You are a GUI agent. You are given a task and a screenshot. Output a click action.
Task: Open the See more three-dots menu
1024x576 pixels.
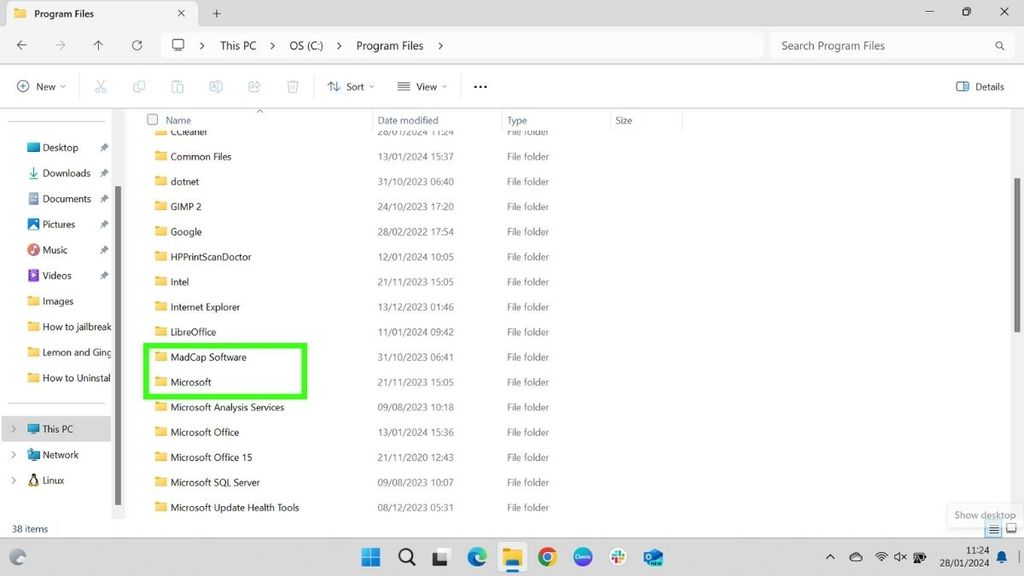tap(480, 87)
